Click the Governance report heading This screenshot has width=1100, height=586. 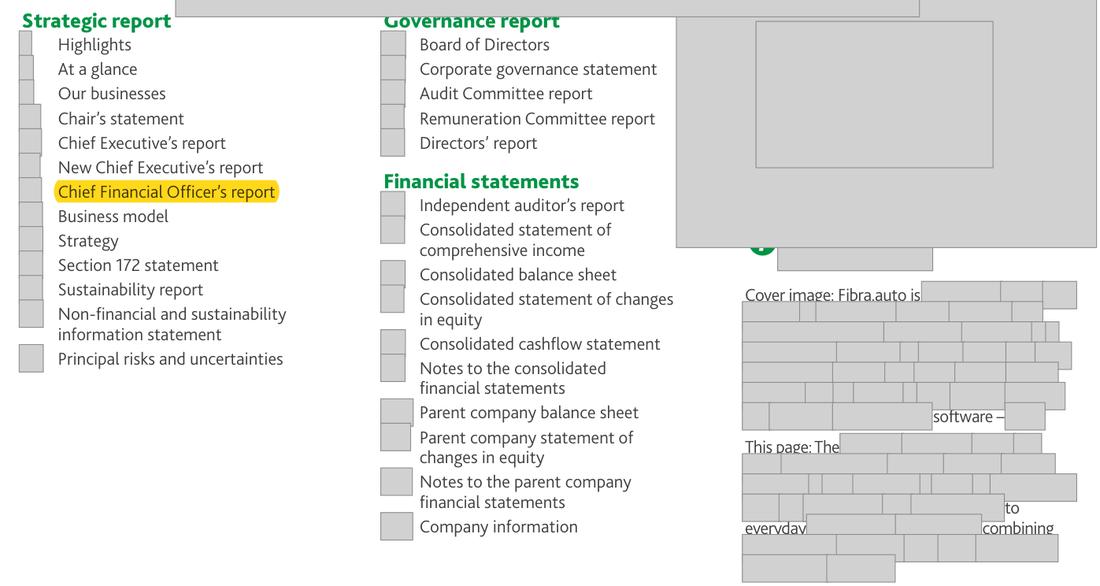tap(471, 22)
